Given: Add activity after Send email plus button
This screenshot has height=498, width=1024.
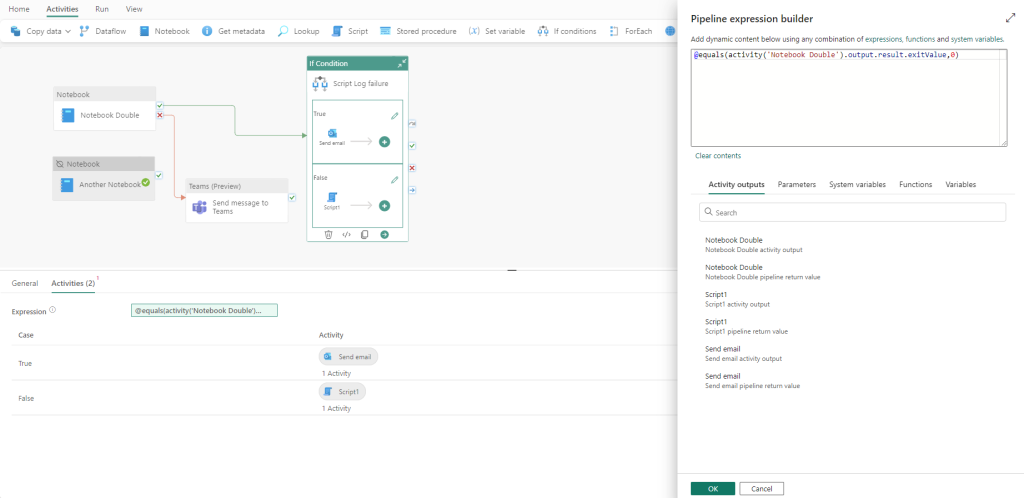Looking at the screenshot, I should pos(385,141).
